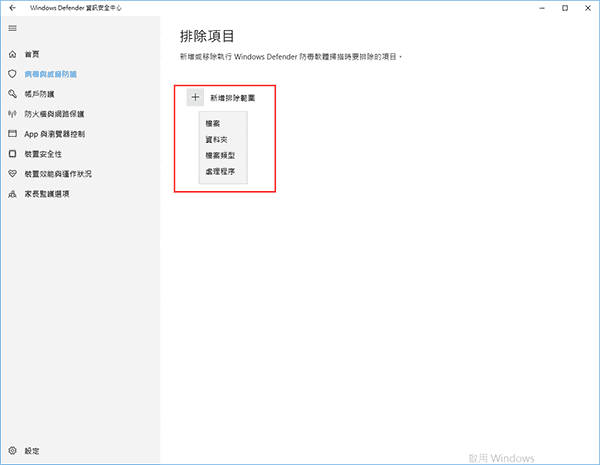Click the family options people icon

coord(12,194)
